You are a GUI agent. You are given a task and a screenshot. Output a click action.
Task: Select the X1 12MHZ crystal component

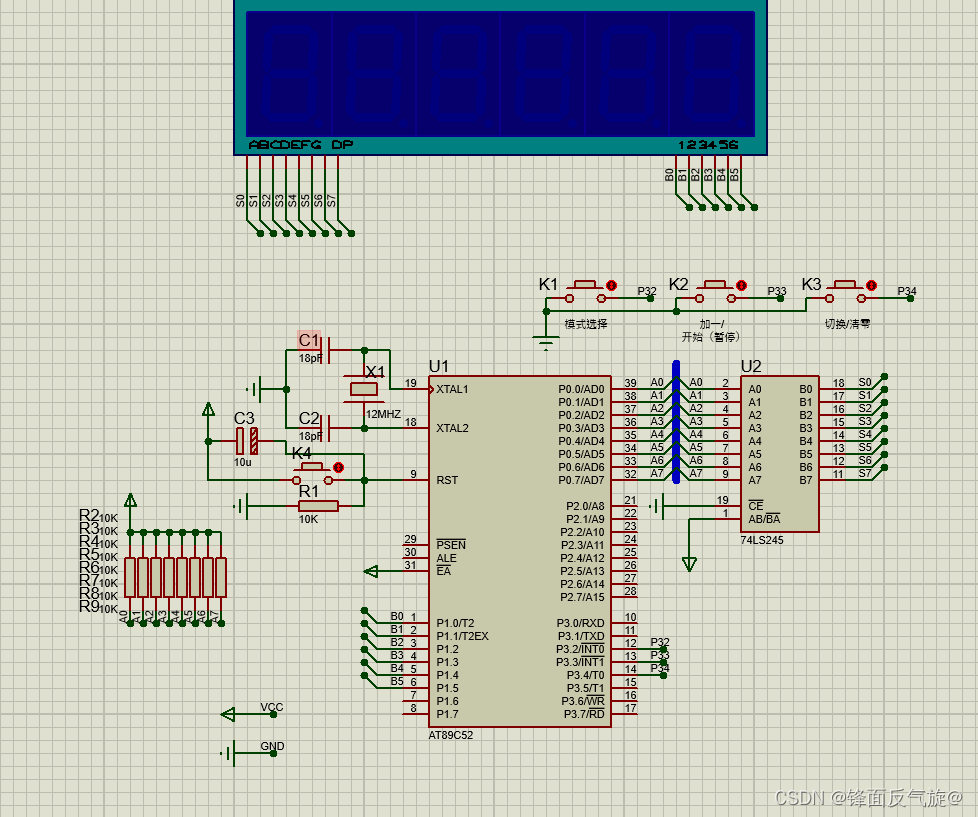coord(364,390)
